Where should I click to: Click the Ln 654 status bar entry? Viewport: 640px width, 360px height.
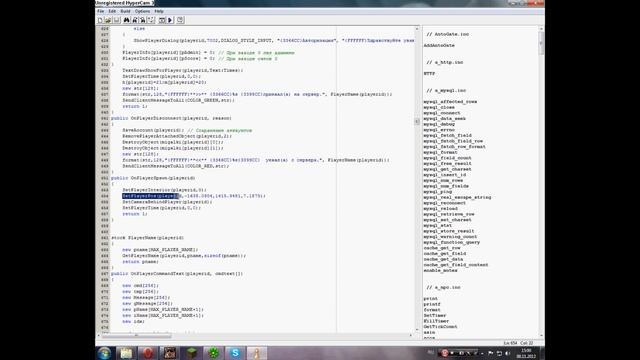coord(510,343)
